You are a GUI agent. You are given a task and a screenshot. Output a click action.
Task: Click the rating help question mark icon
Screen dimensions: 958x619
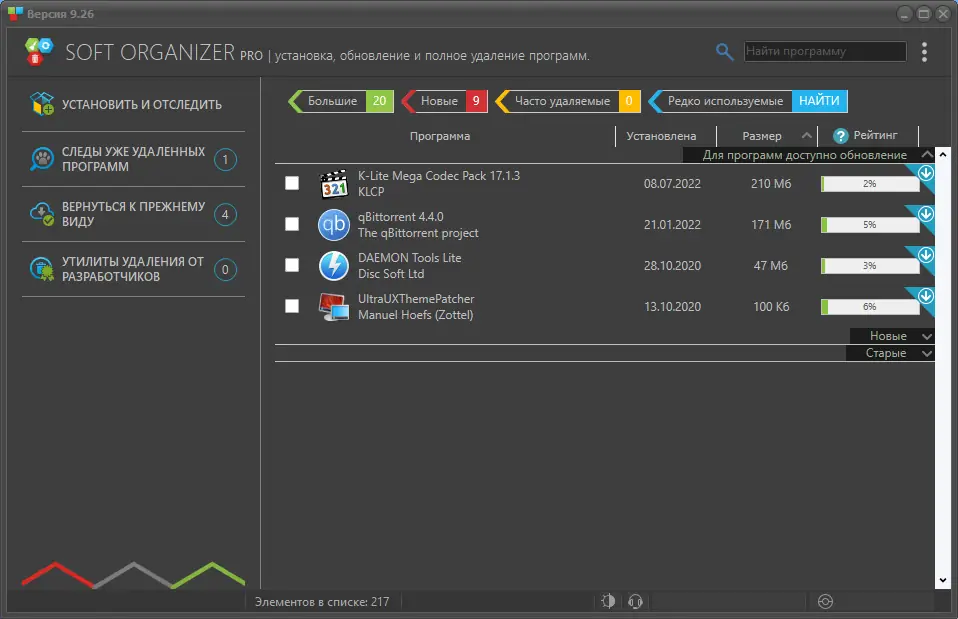point(841,136)
